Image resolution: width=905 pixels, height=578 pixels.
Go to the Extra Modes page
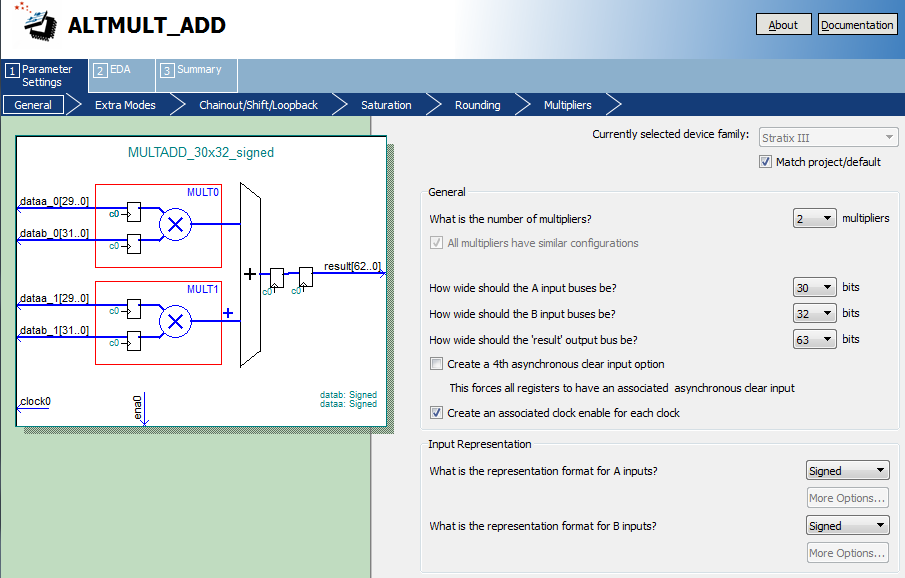[x=125, y=105]
